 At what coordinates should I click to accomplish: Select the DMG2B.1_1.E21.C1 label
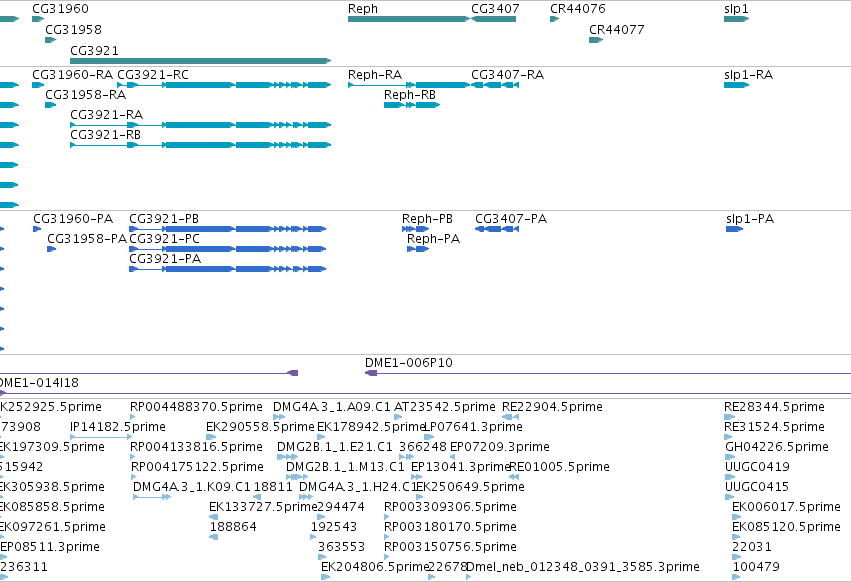click(334, 447)
